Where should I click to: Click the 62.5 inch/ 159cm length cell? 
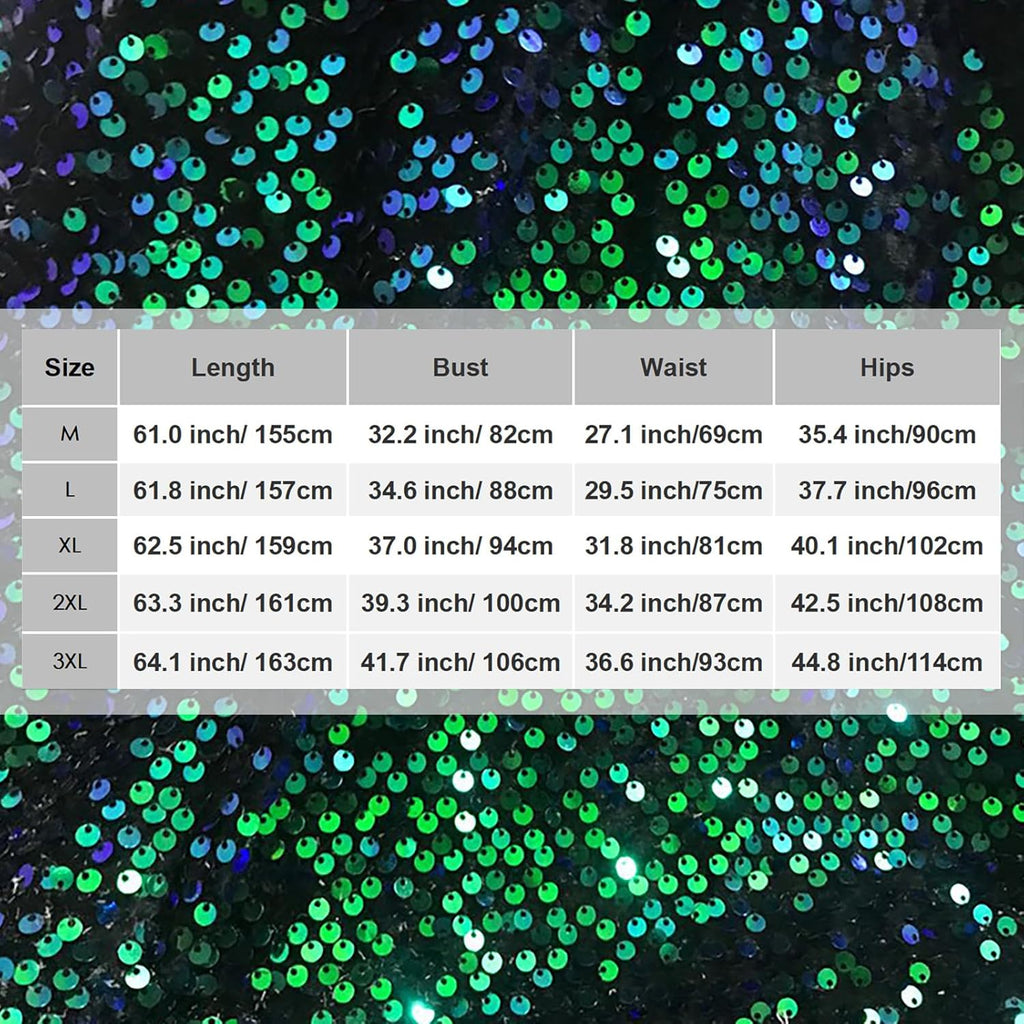pos(233,546)
